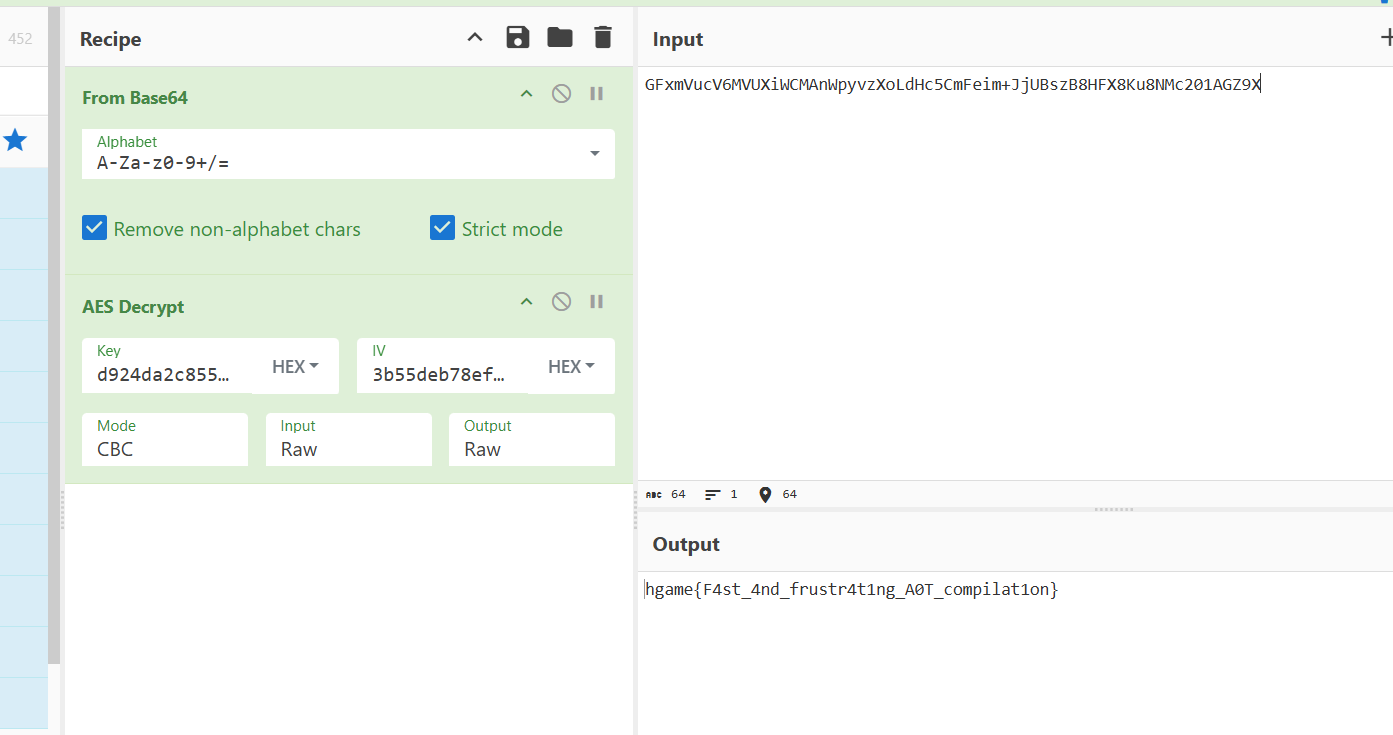Disable the From Base64 operation
Viewport: 1393px width, 735px height.
click(562, 94)
